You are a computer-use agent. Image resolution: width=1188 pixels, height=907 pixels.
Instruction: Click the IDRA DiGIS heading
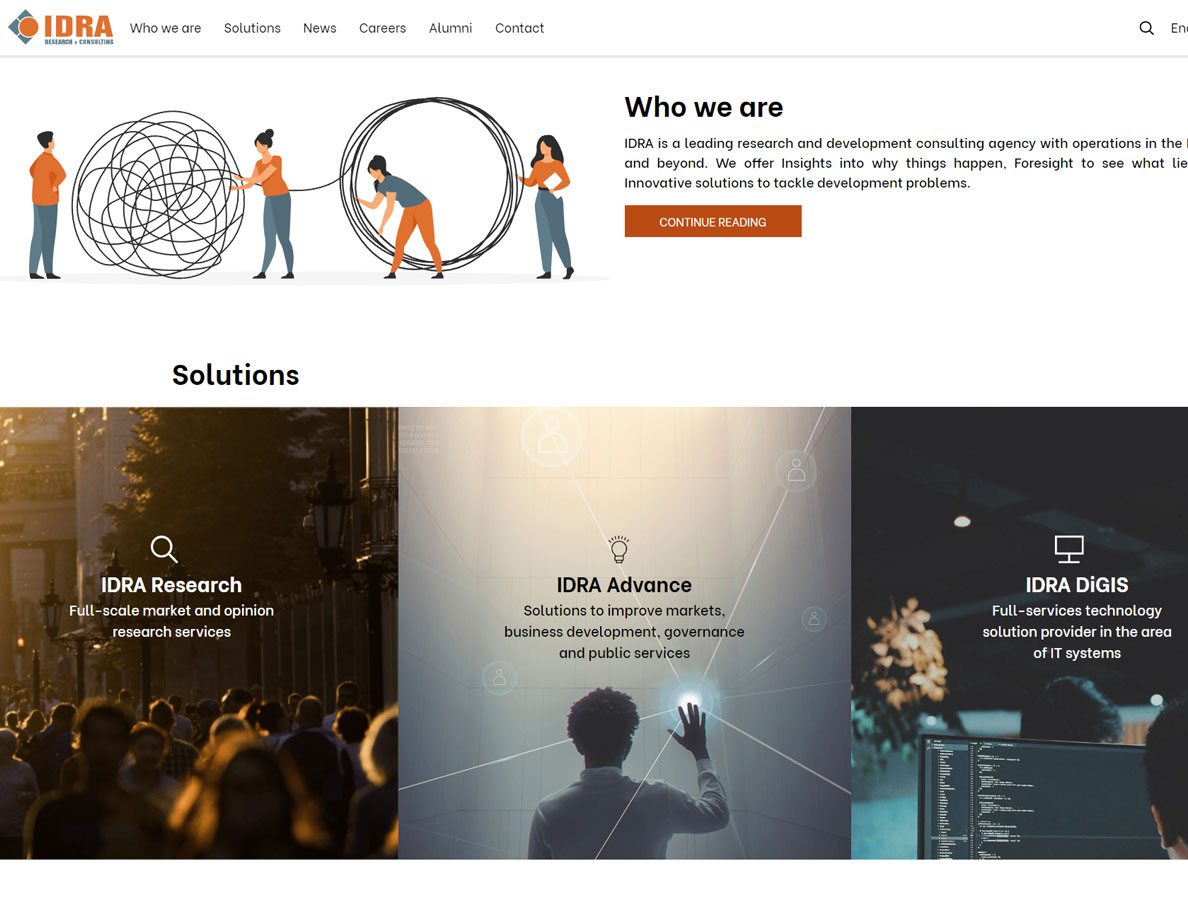(x=1077, y=585)
